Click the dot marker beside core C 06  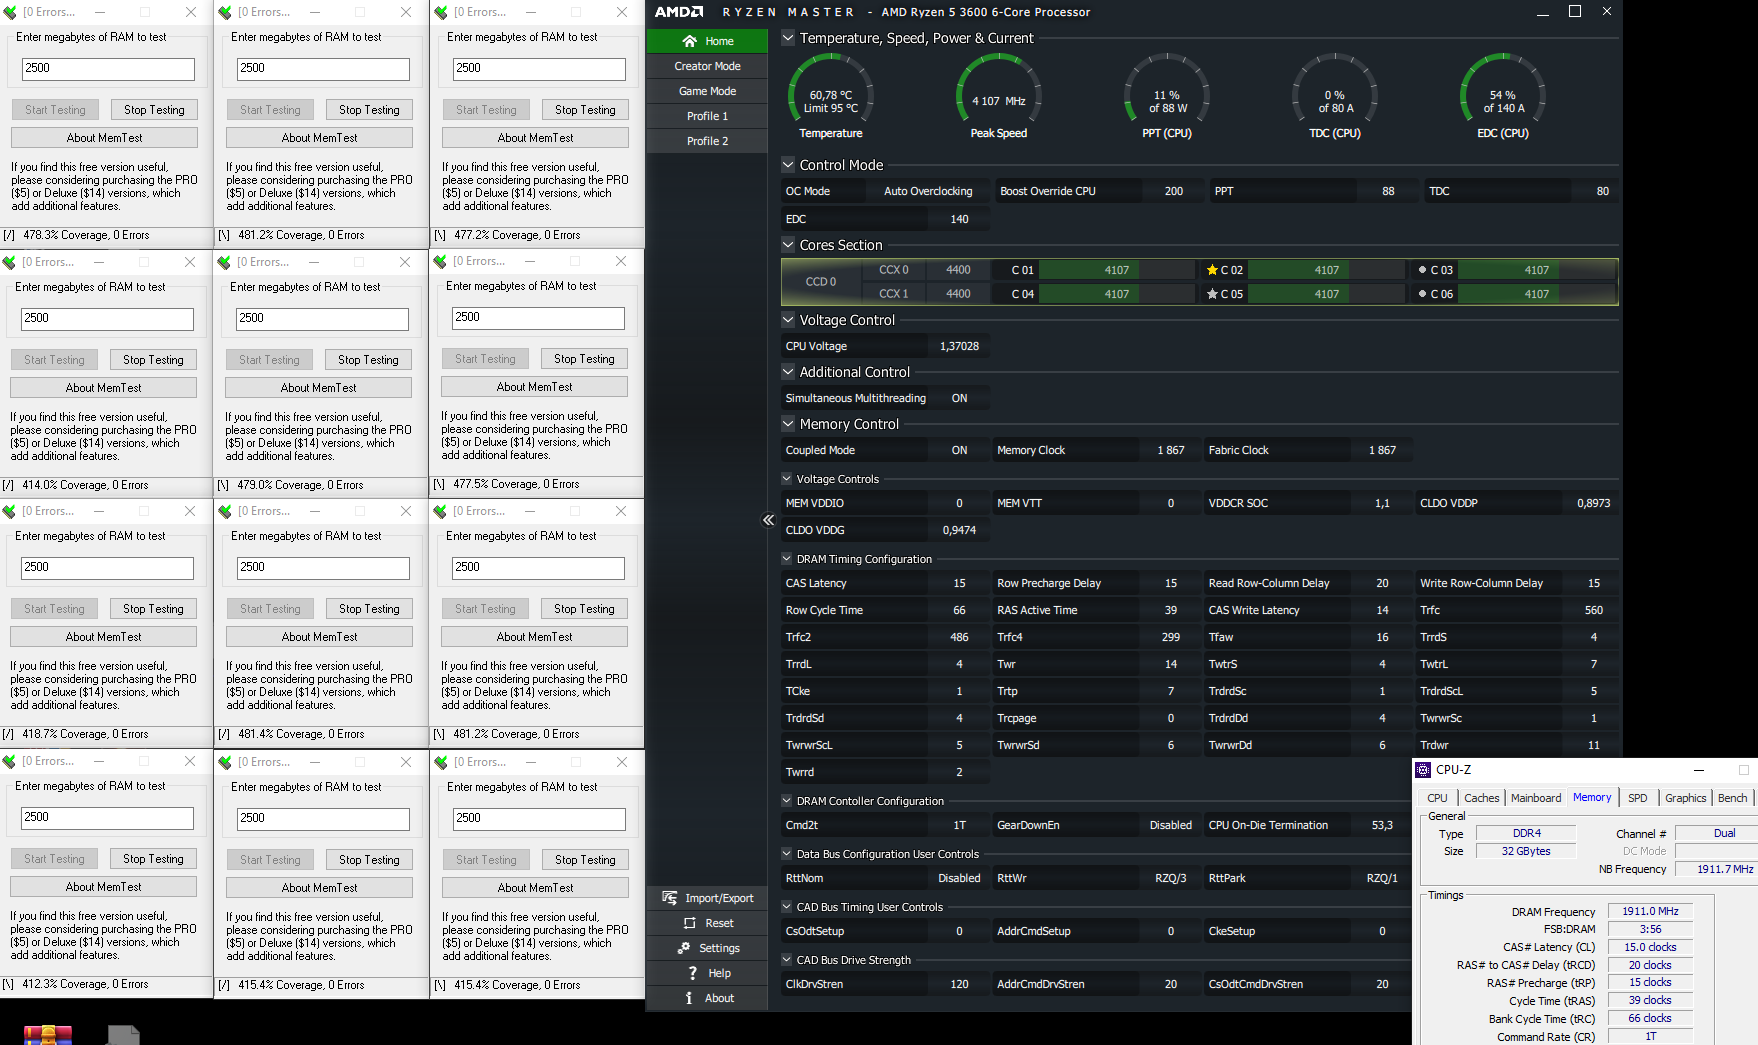[1422, 294]
